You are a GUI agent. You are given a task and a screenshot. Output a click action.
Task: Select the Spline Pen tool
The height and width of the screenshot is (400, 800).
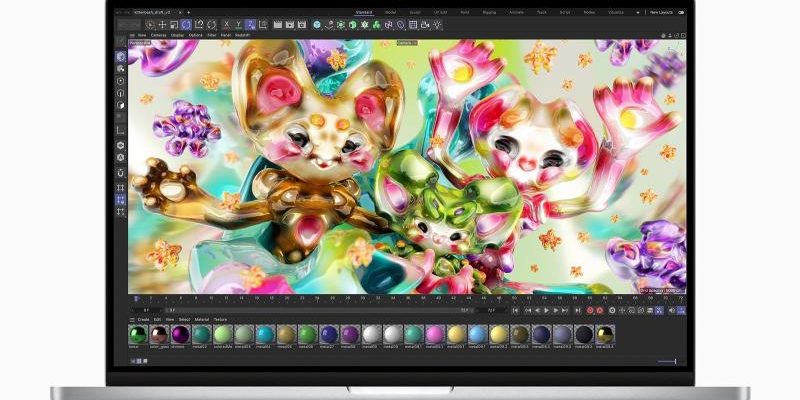pyautogui.click(x=329, y=24)
